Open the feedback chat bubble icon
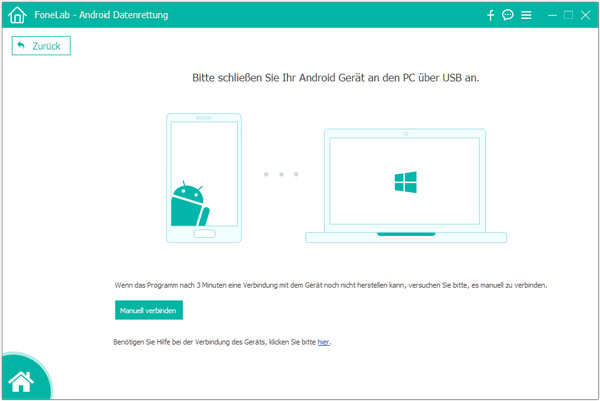600x401 pixels. pos(508,15)
